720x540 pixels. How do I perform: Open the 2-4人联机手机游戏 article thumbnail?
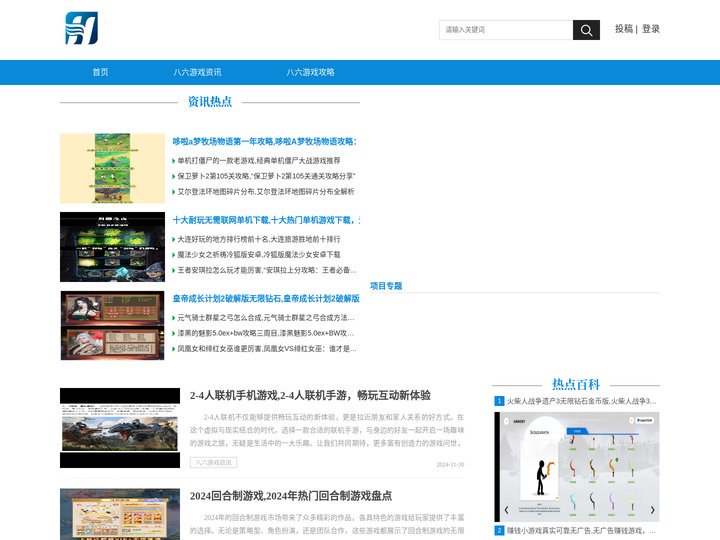point(120,428)
